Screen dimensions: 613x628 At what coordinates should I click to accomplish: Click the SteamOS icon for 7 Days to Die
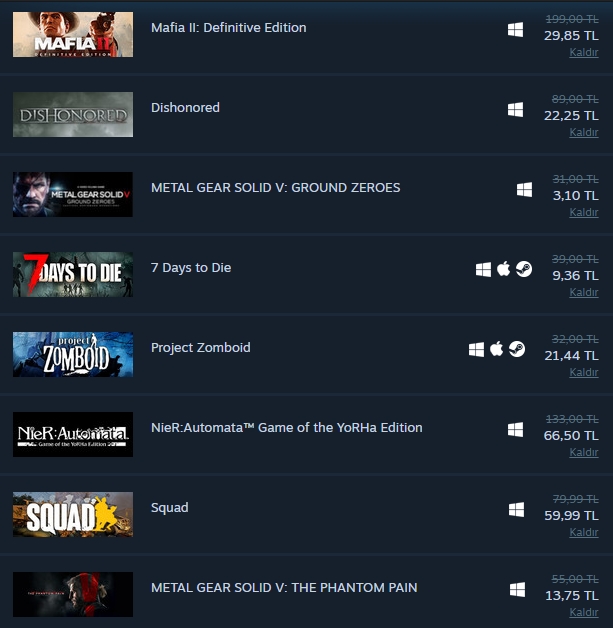(x=524, y=269)
